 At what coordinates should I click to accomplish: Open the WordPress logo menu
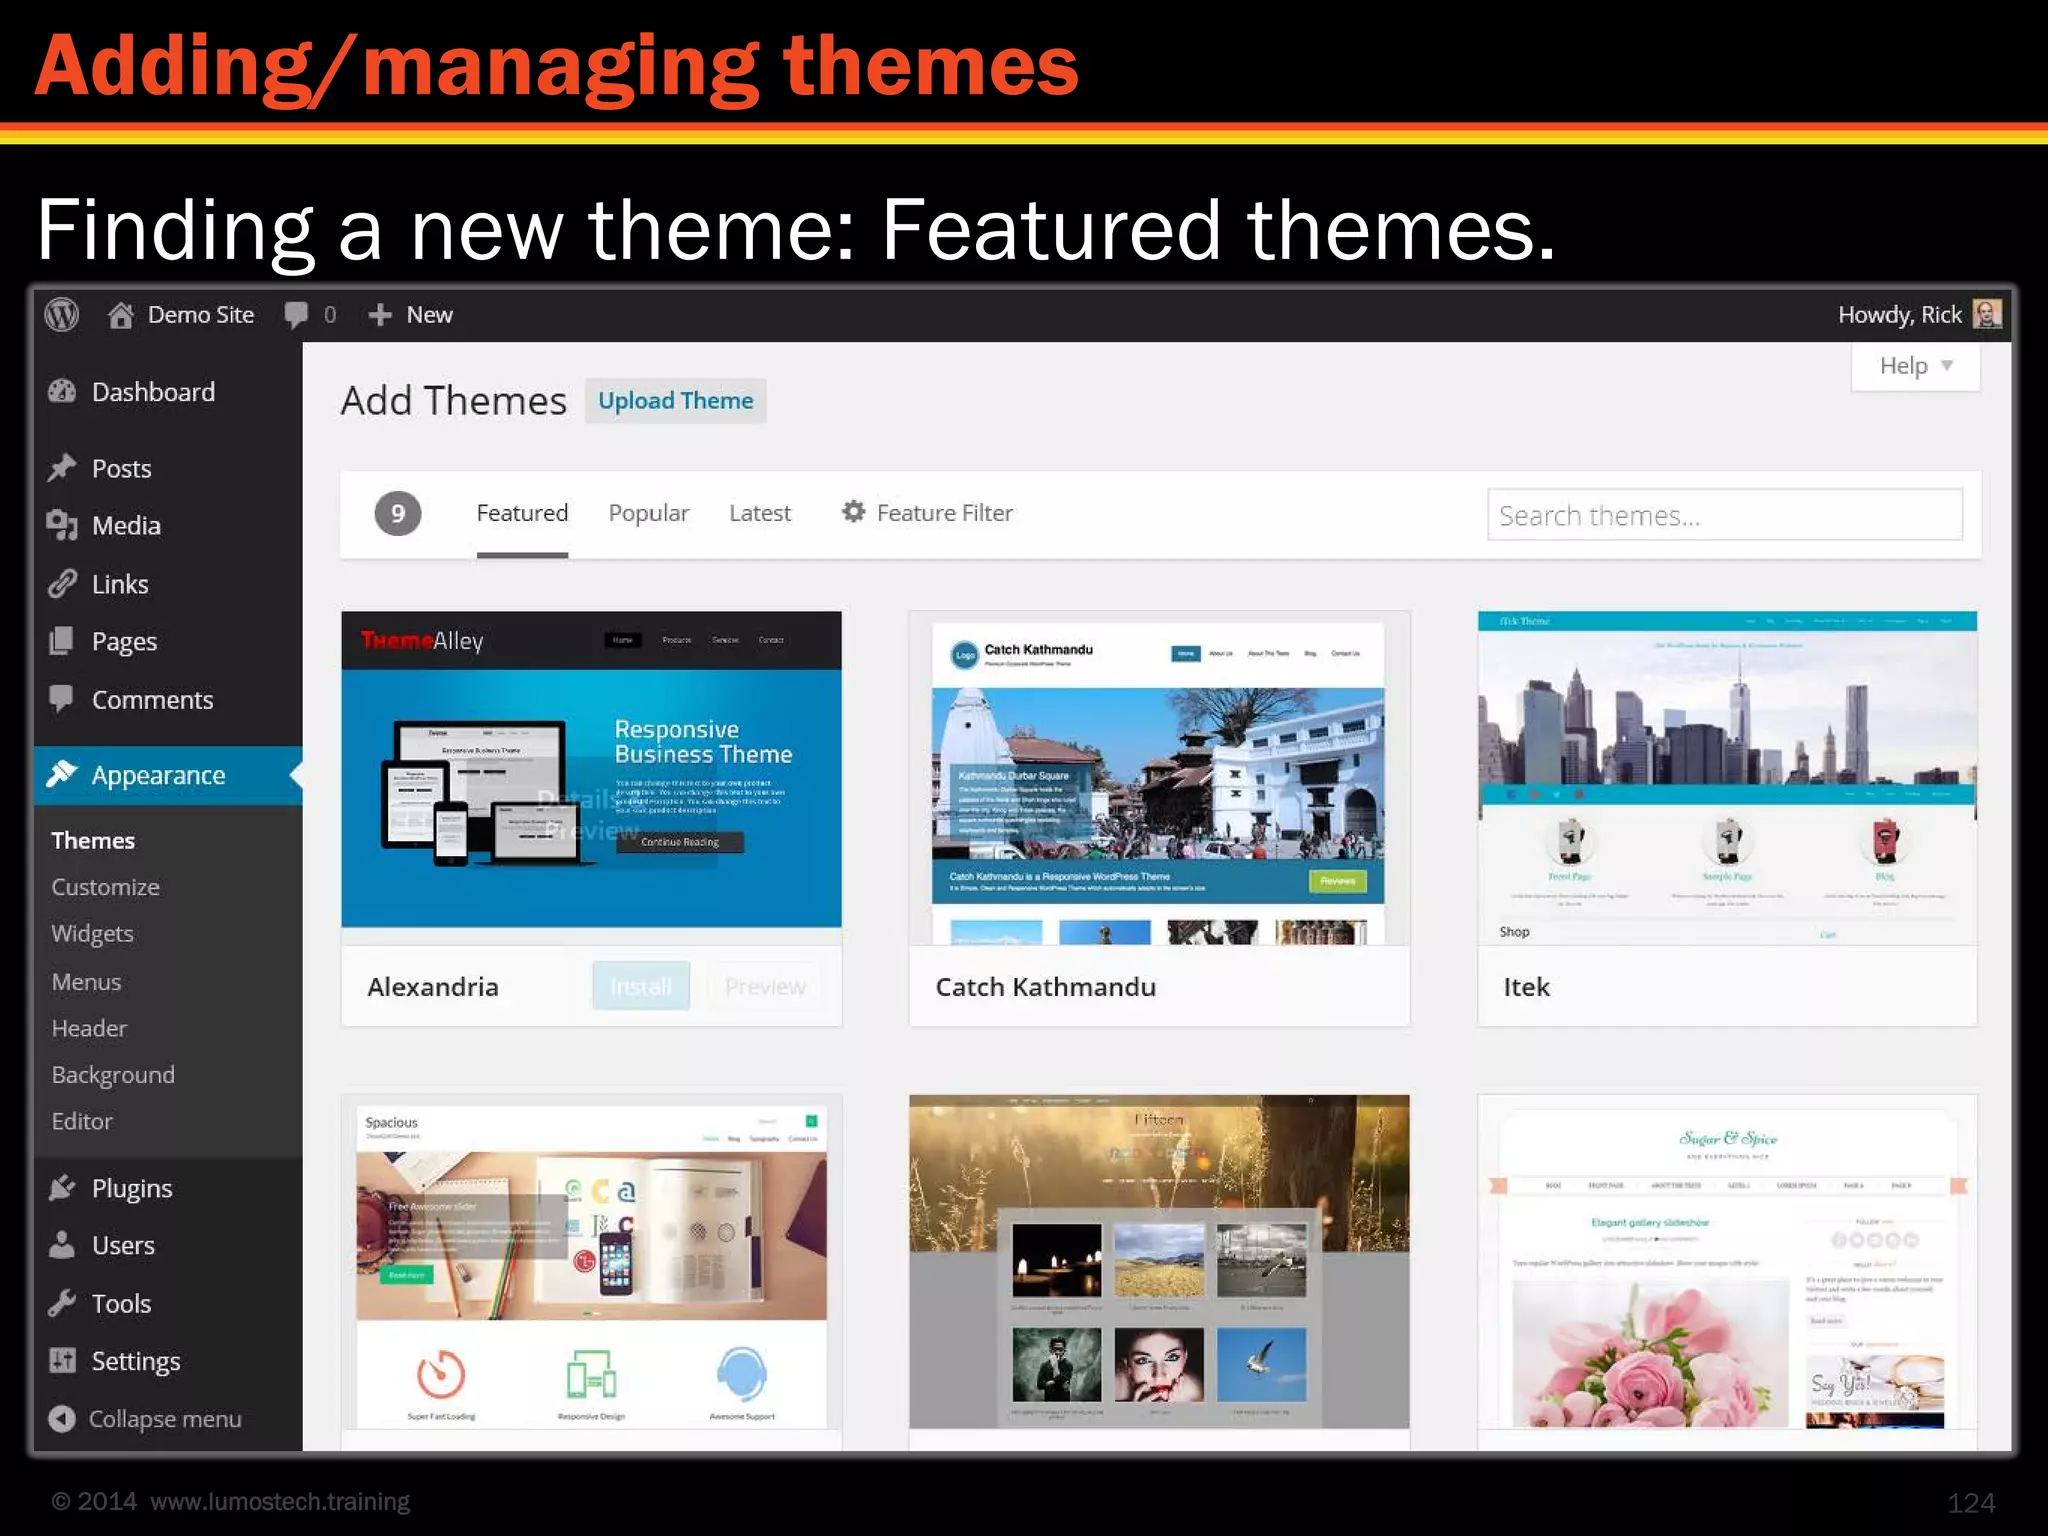click(62, 315)
